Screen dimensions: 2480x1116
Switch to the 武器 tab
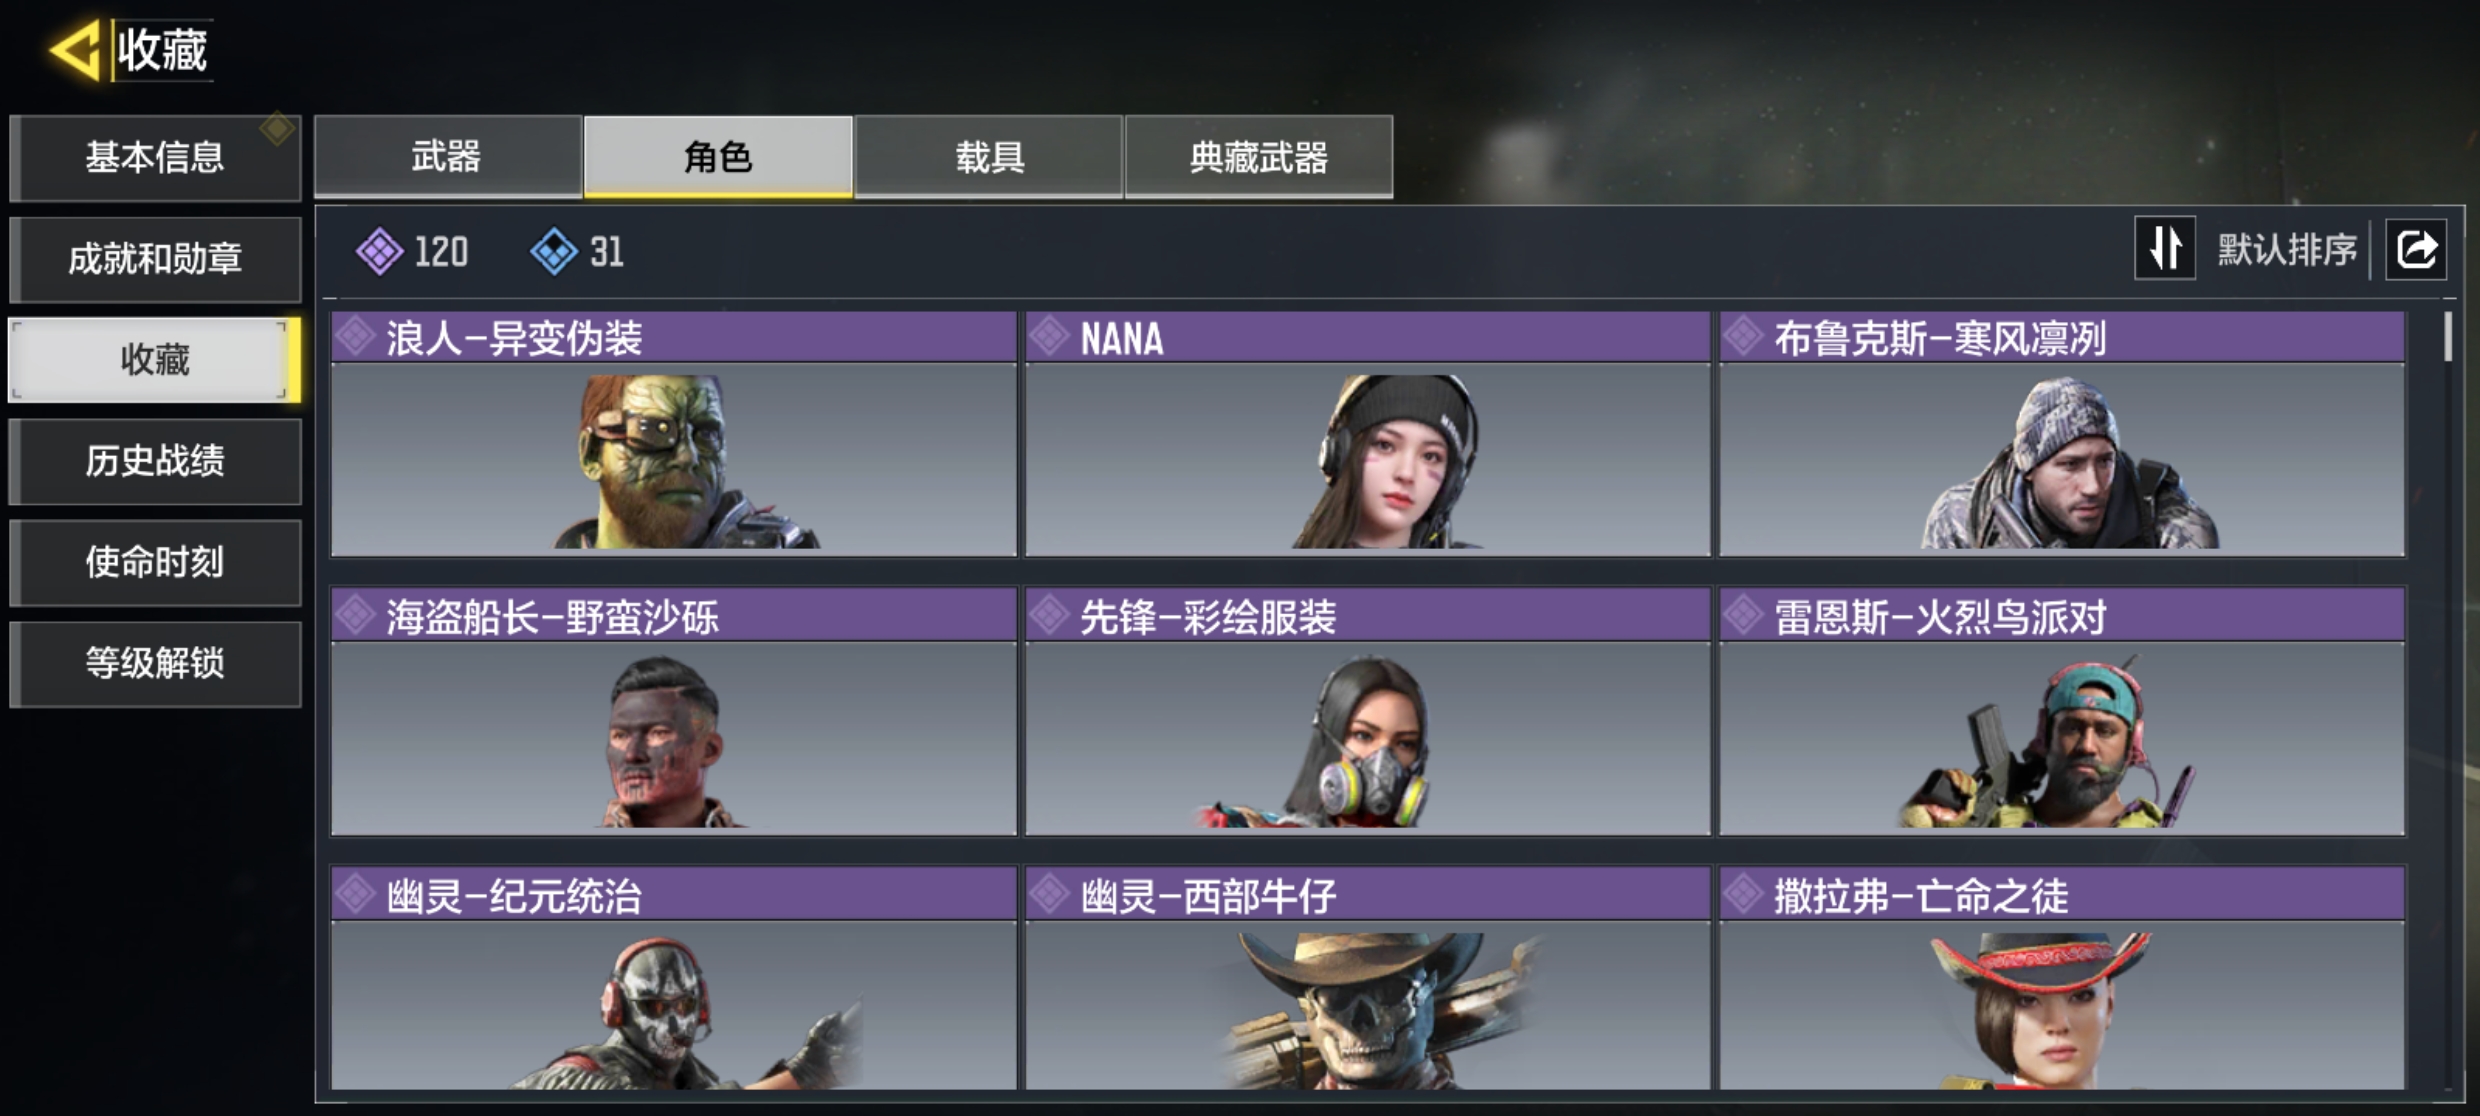[x=448, y=157]
